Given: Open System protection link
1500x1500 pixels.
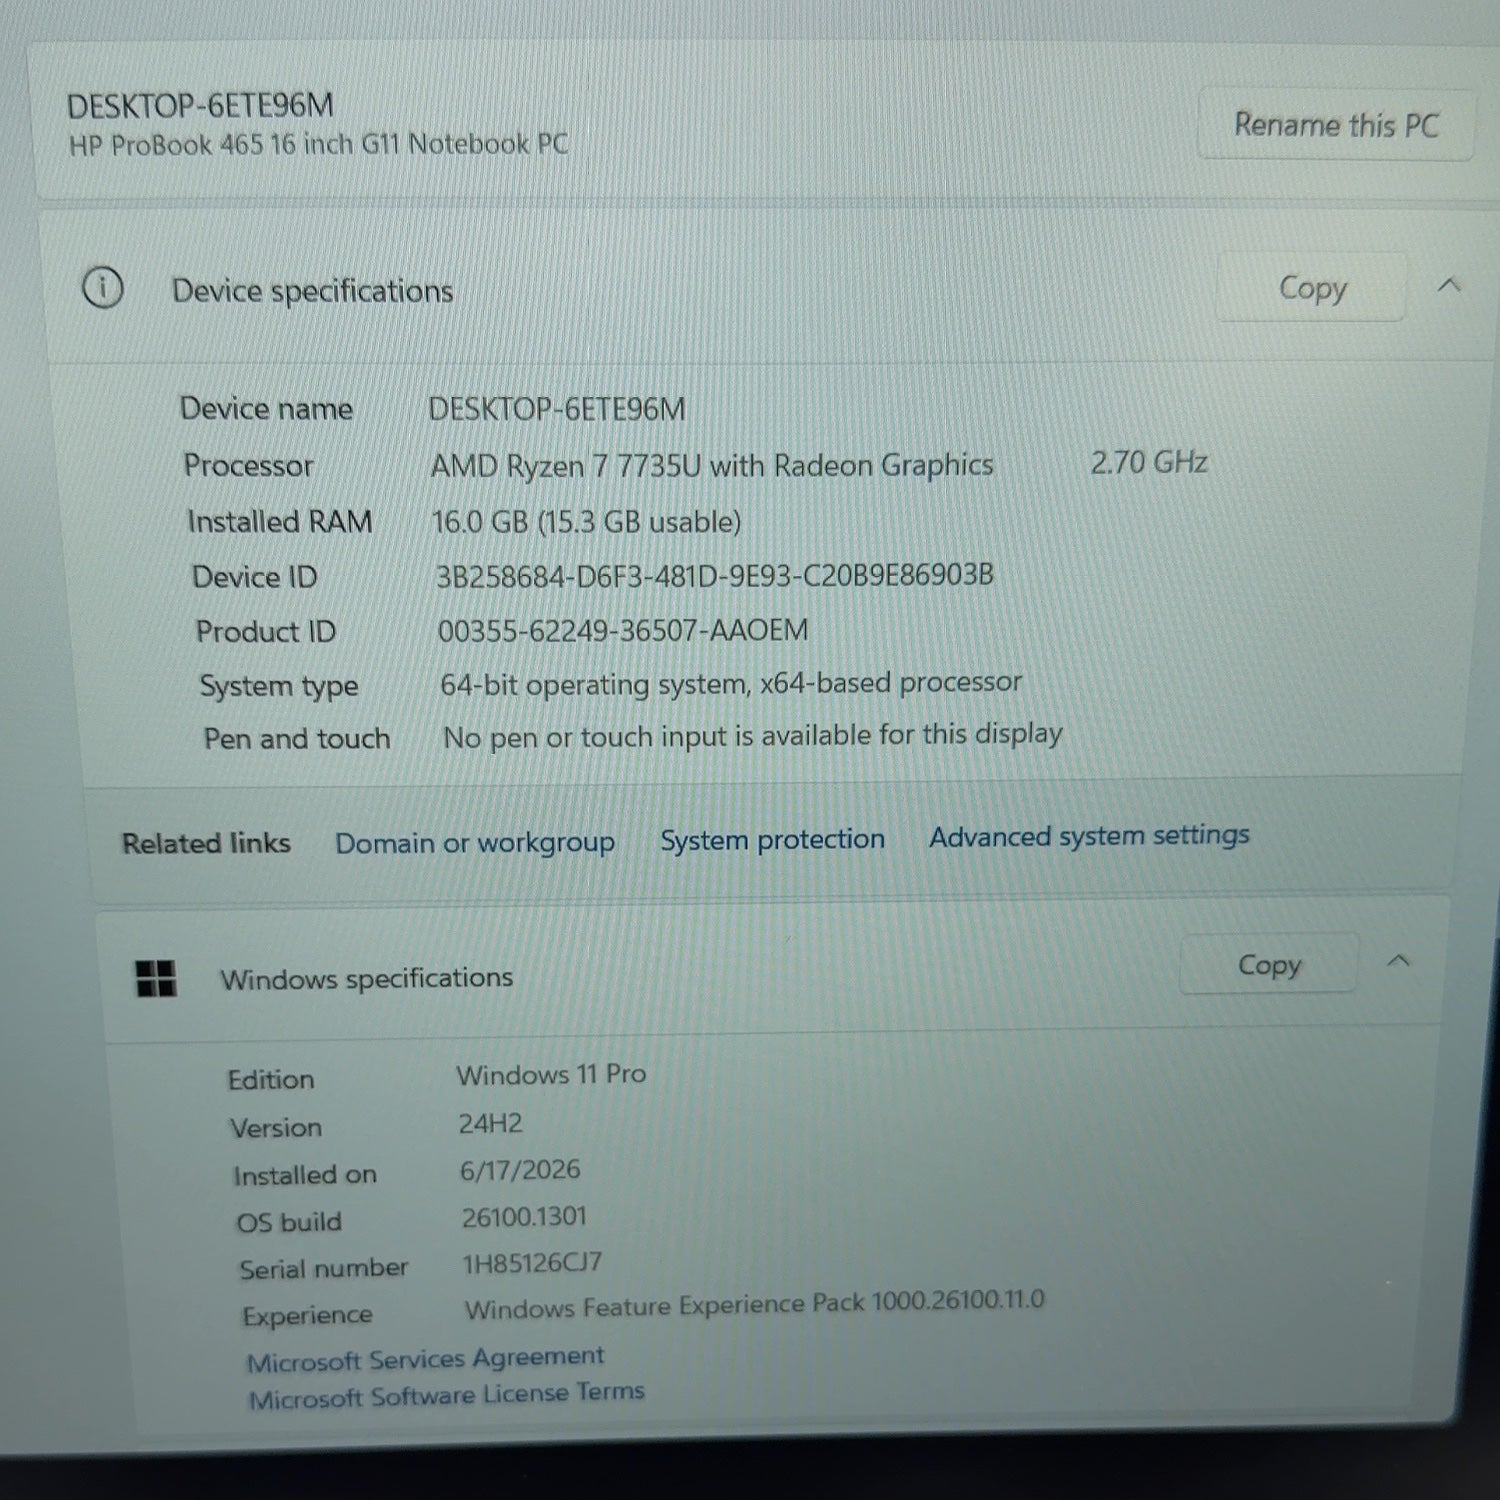Looking at the screenshot, I should (x=772, y=839).
